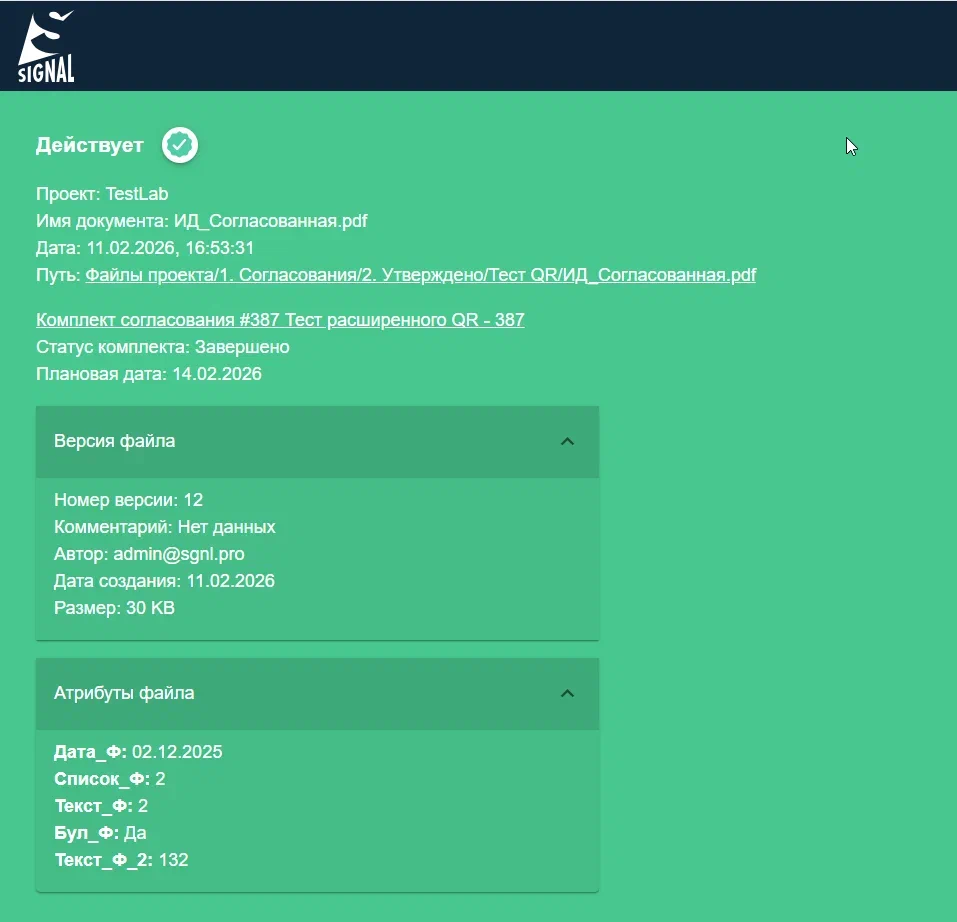Click the Действует status heading

click(90, 145)
